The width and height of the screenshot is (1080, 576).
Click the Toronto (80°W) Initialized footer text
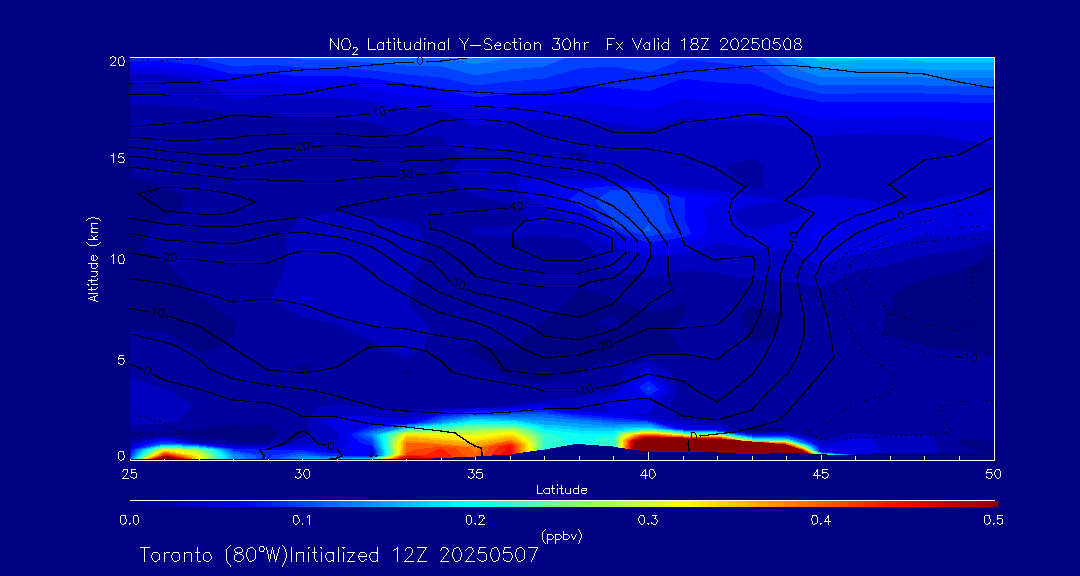(x=339, y=555)
